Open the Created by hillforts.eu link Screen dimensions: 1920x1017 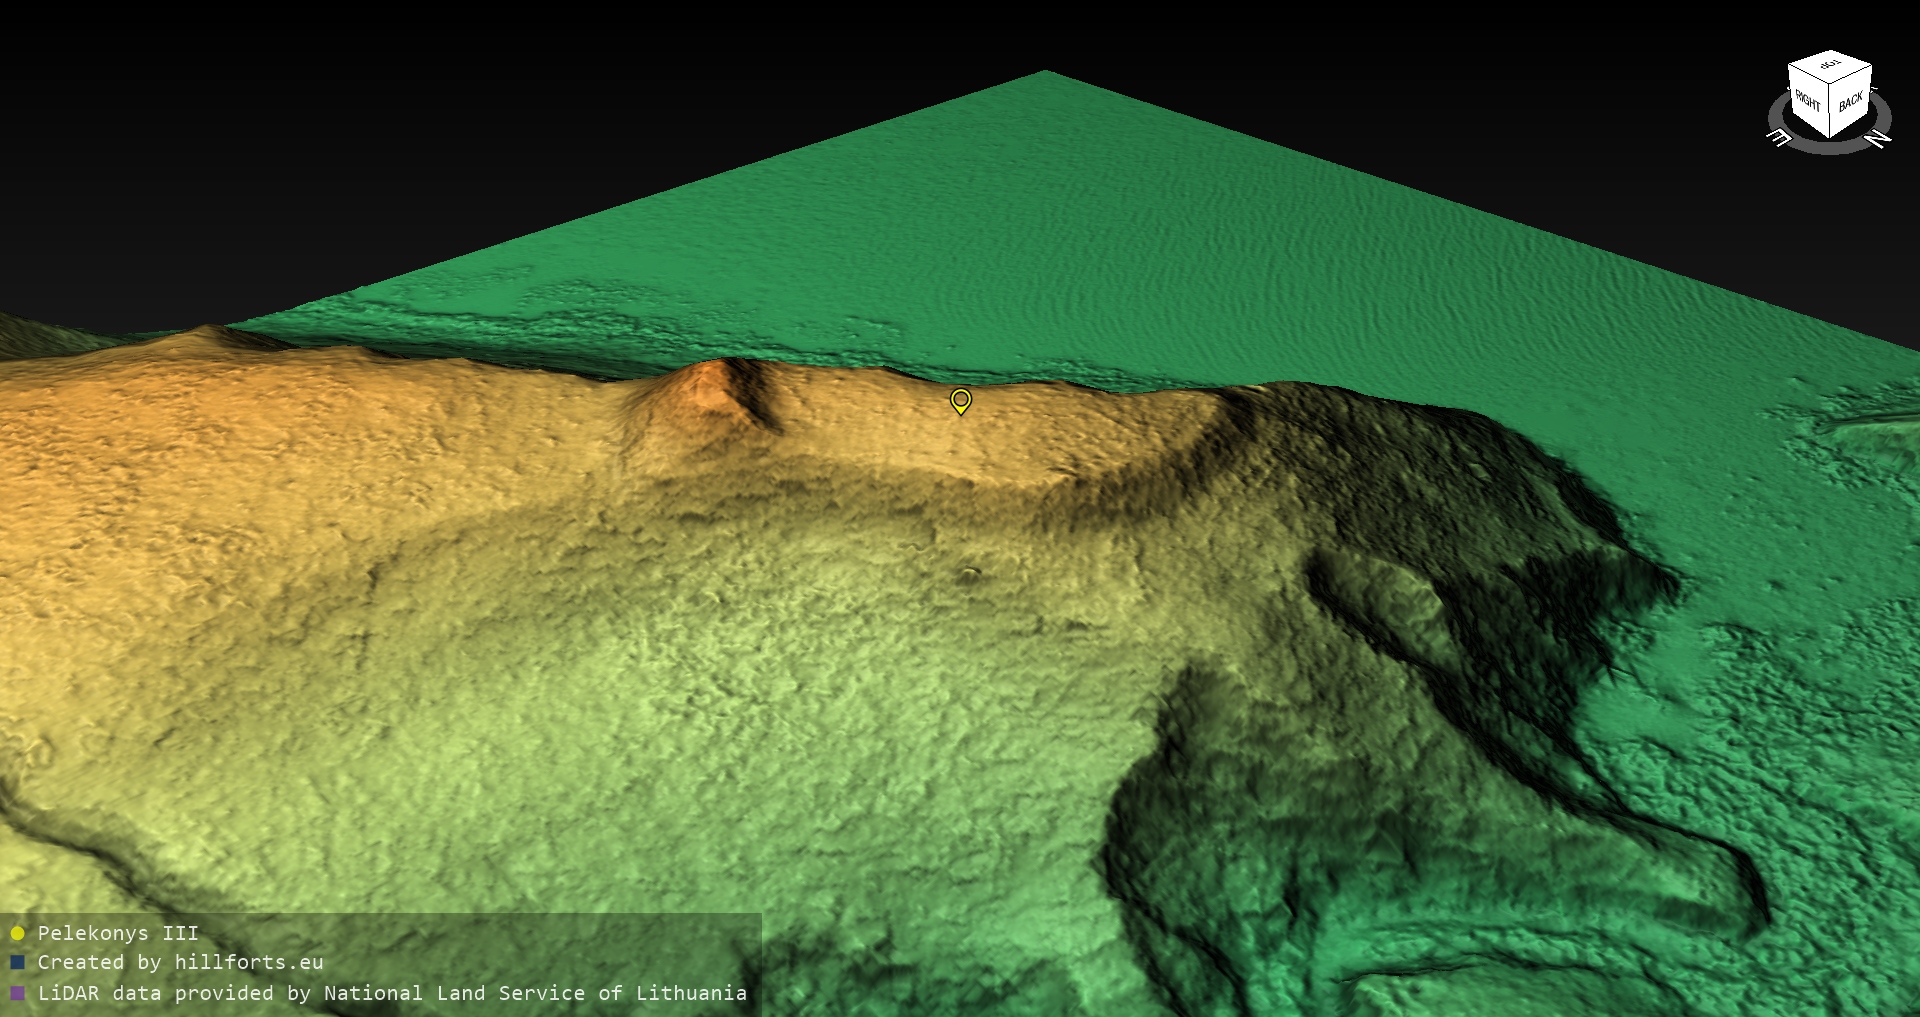pos(180,963)
